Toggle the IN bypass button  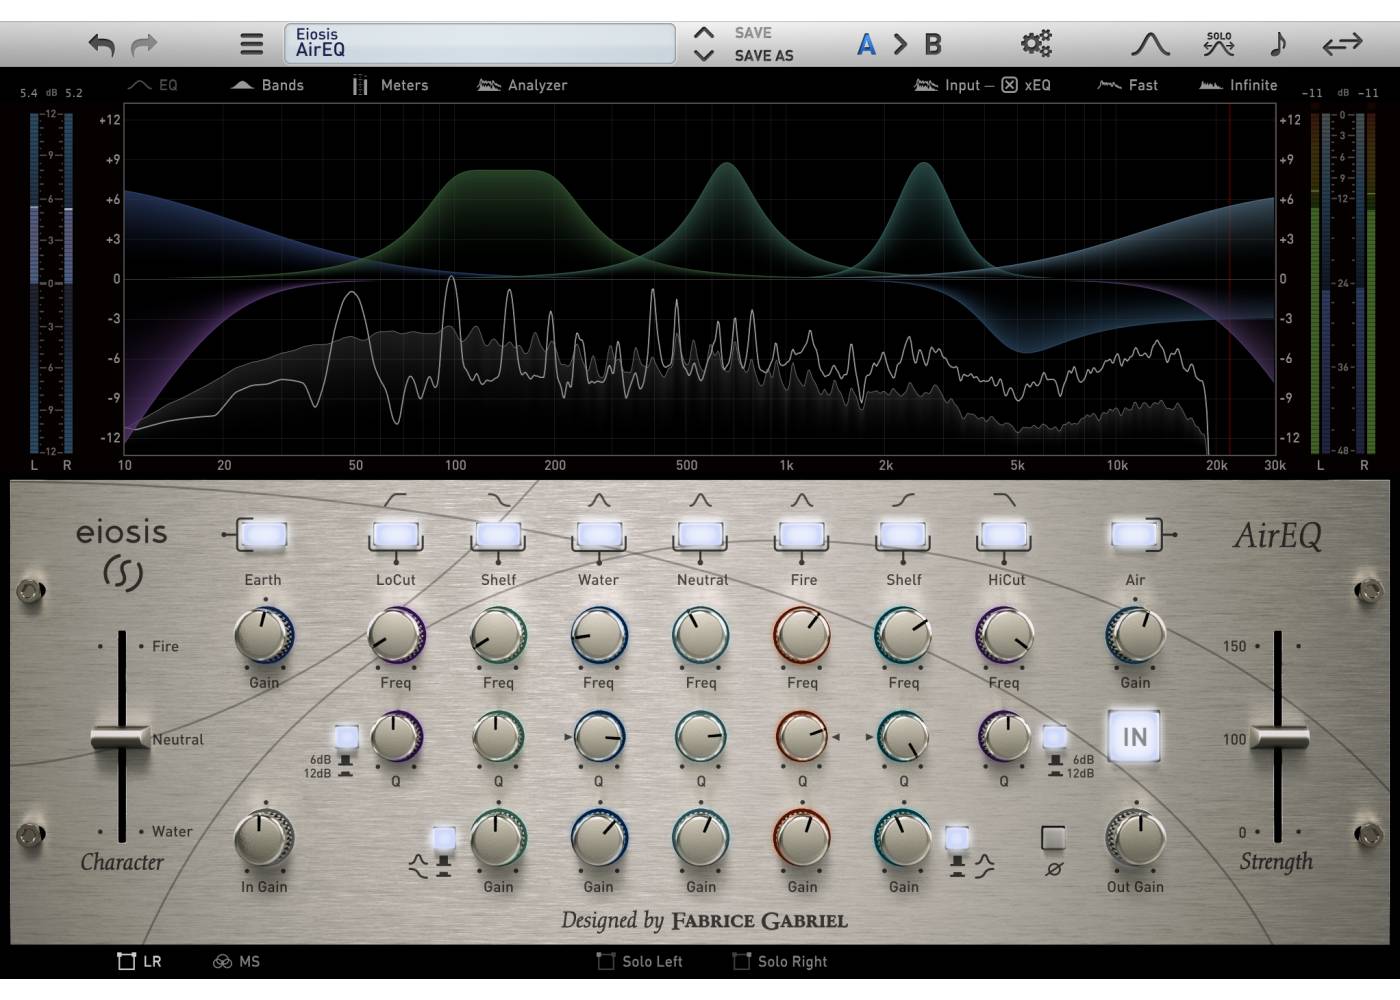tap(1134, 737)
